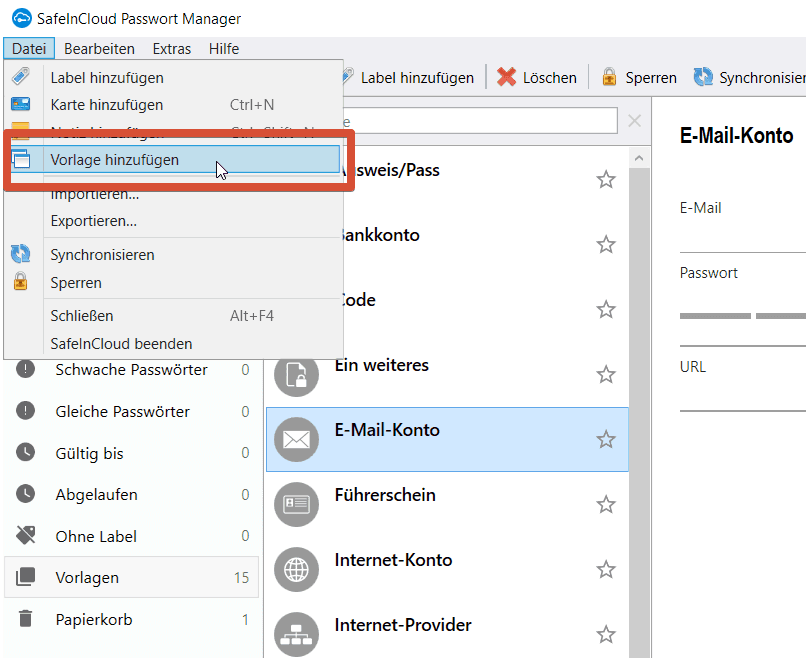Select the 'Internet-Konto' template entry

coord(447,569)
